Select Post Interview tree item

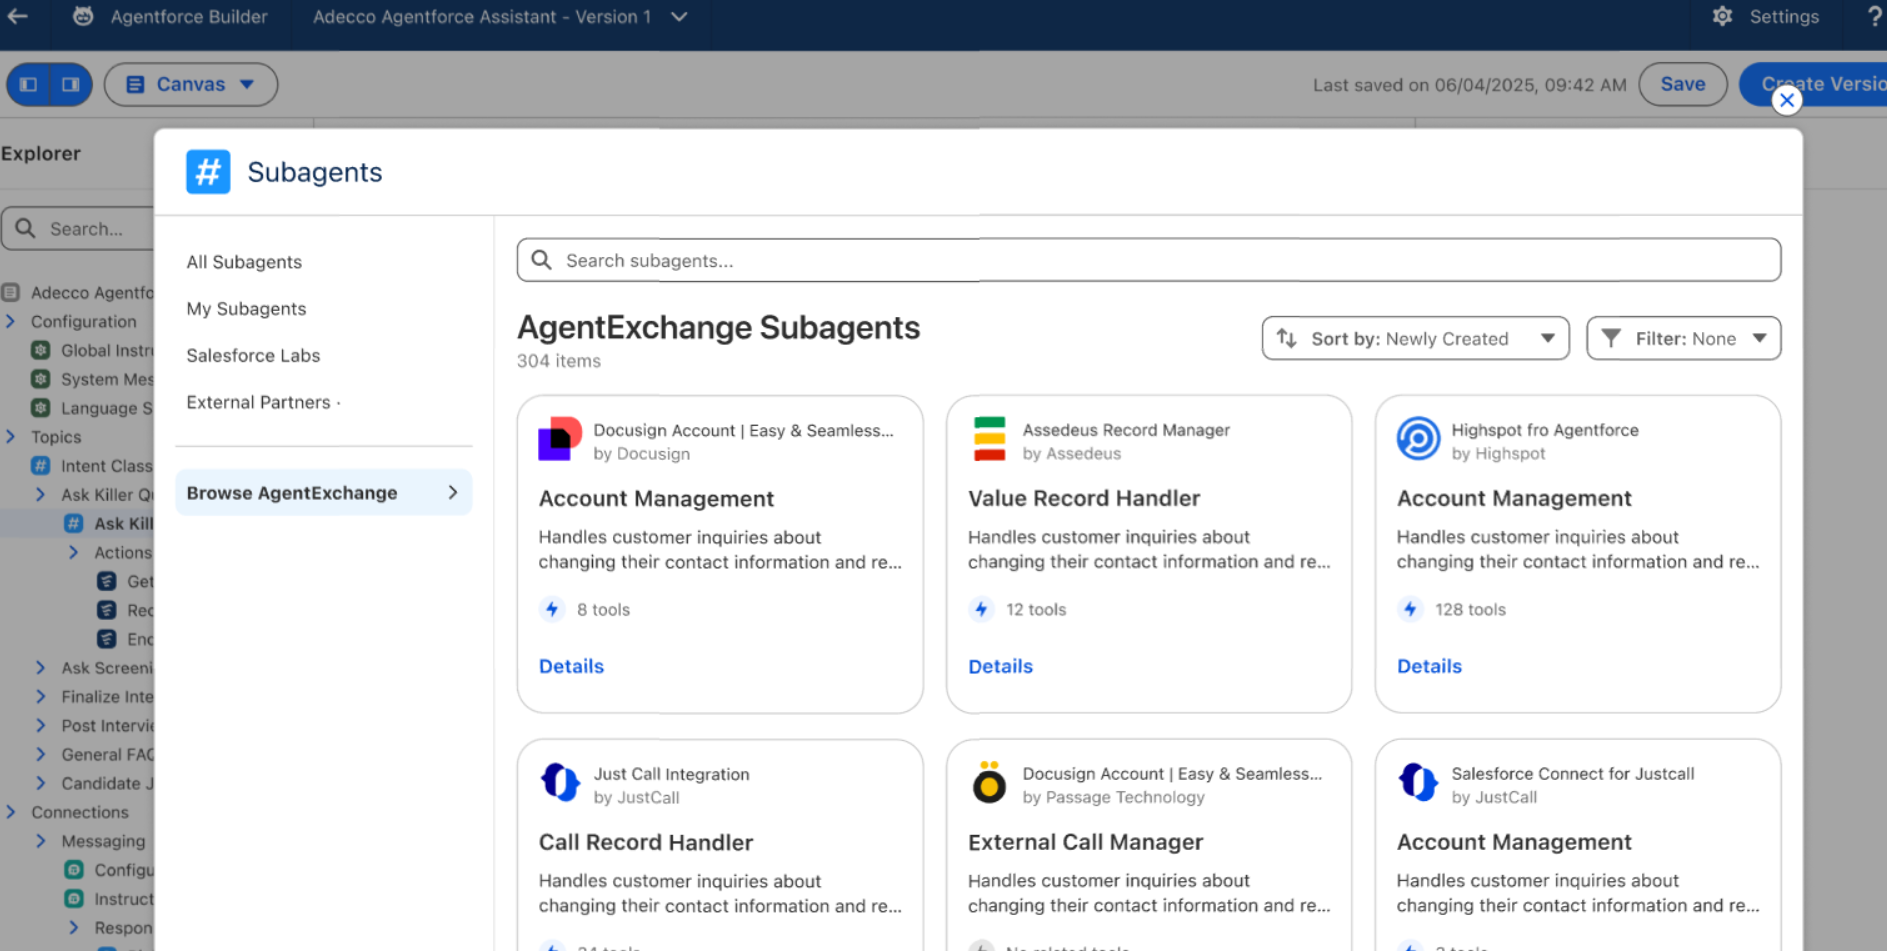click(107, 726)
